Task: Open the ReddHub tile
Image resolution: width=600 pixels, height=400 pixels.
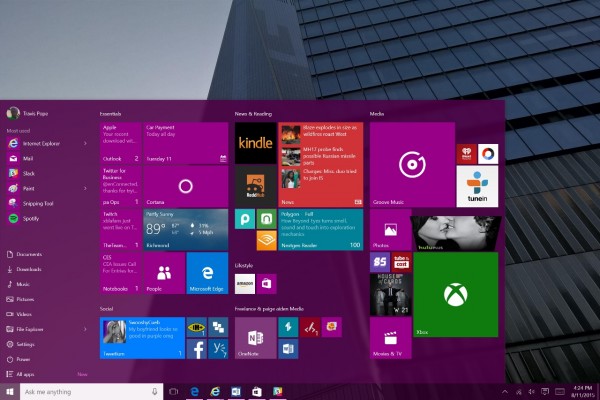Action: pyautogui.click(x=255, y=186)
